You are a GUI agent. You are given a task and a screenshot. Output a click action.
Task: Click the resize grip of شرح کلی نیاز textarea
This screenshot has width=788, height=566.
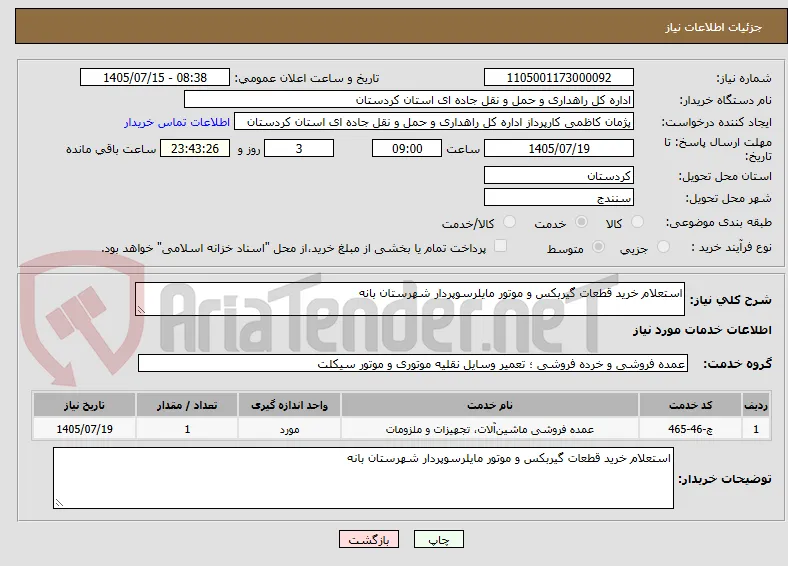[x=141, y=310]
